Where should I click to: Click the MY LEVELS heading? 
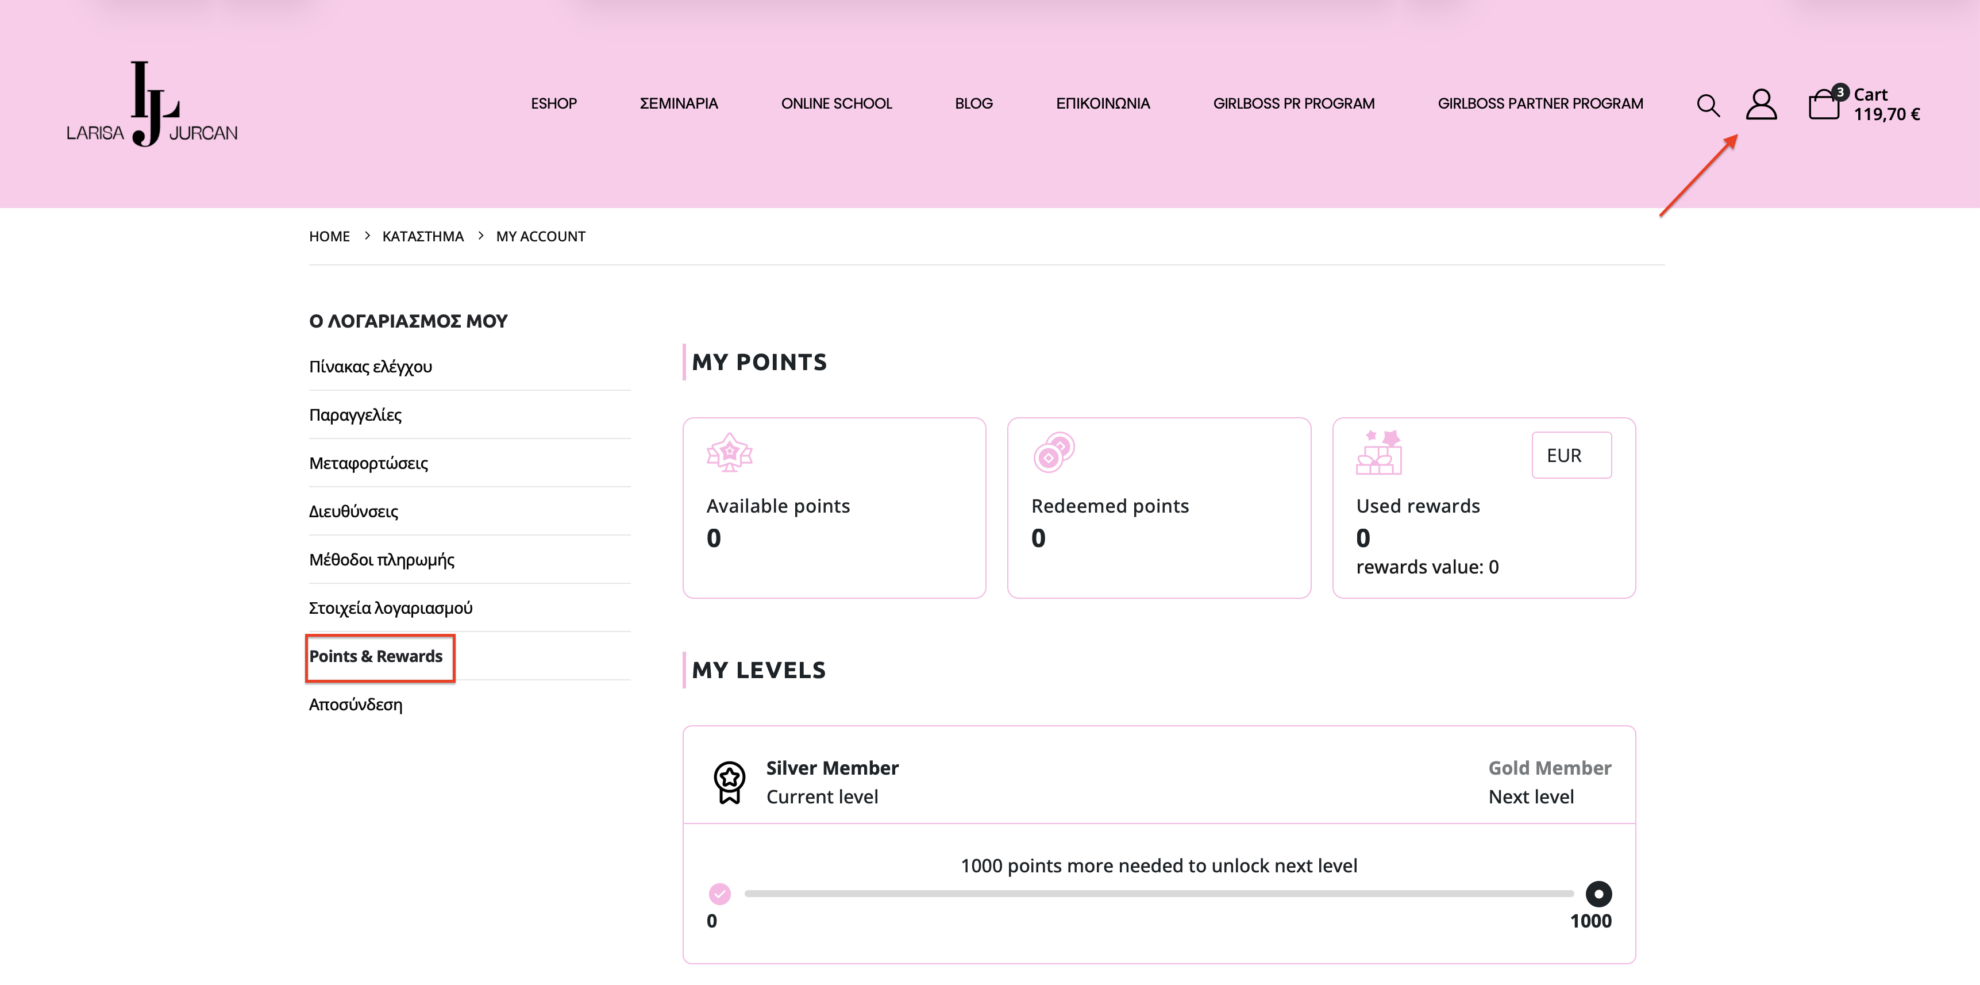758,670
